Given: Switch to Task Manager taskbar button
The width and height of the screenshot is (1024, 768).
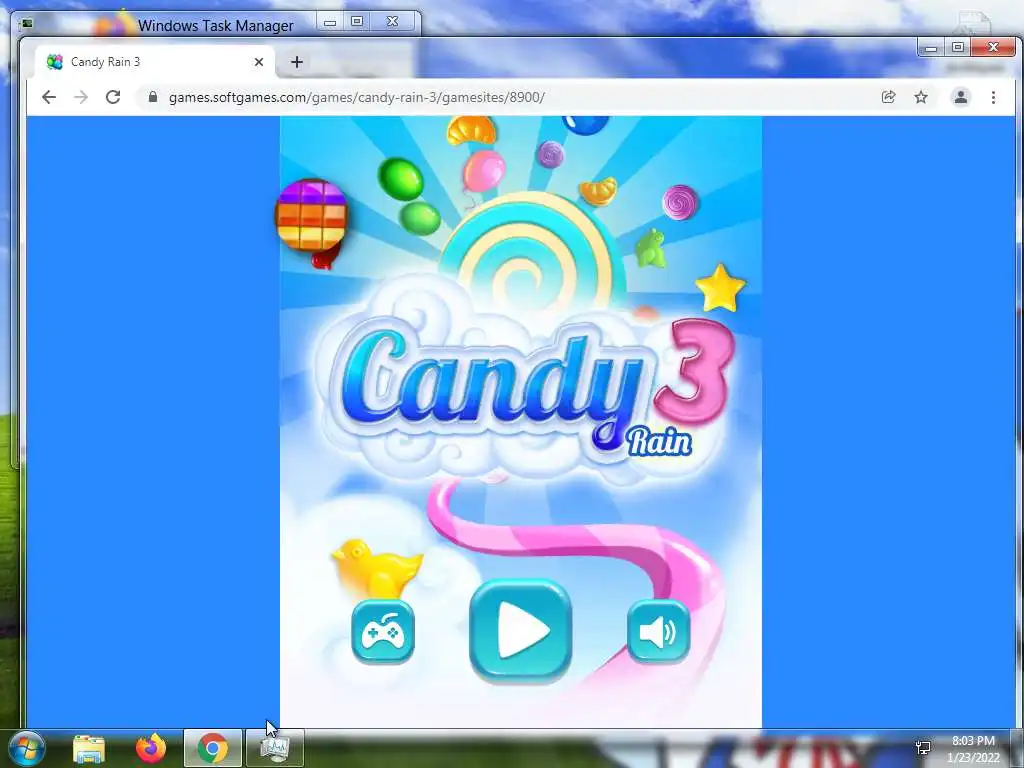Looking at the screenshot, I should pyautogui.click(x=275, y=748).
